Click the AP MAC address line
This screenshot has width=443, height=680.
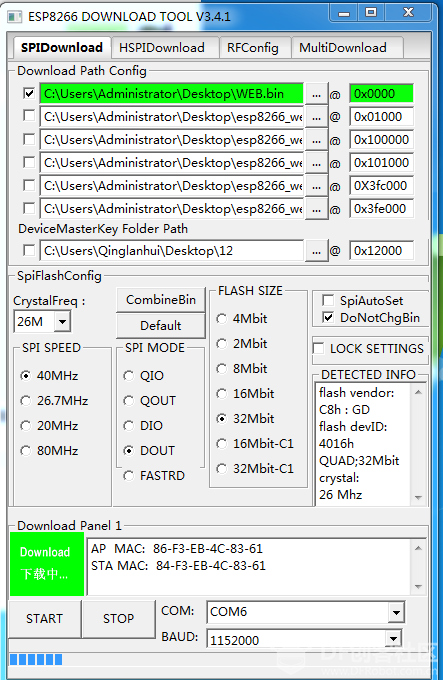tap(177, 549)
